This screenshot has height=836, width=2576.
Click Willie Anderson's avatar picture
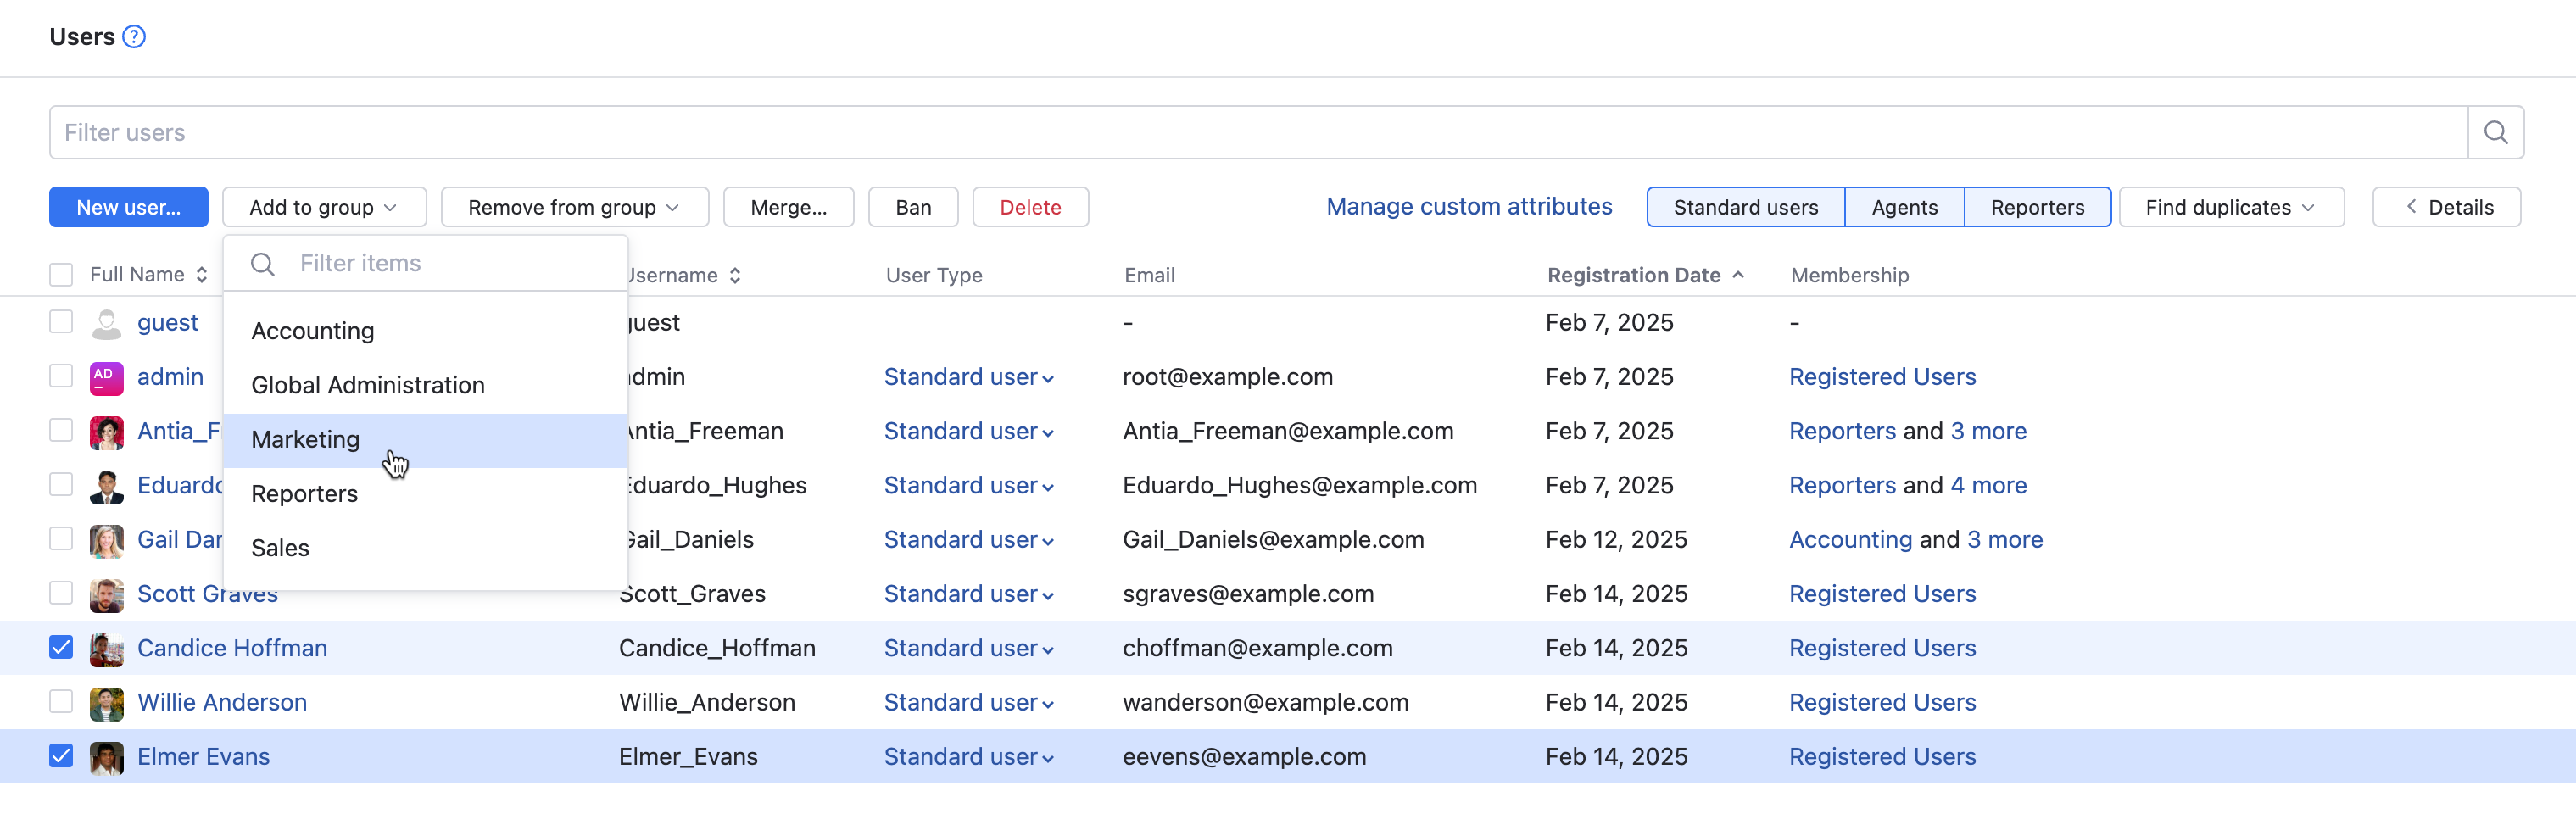click(106, 703)
